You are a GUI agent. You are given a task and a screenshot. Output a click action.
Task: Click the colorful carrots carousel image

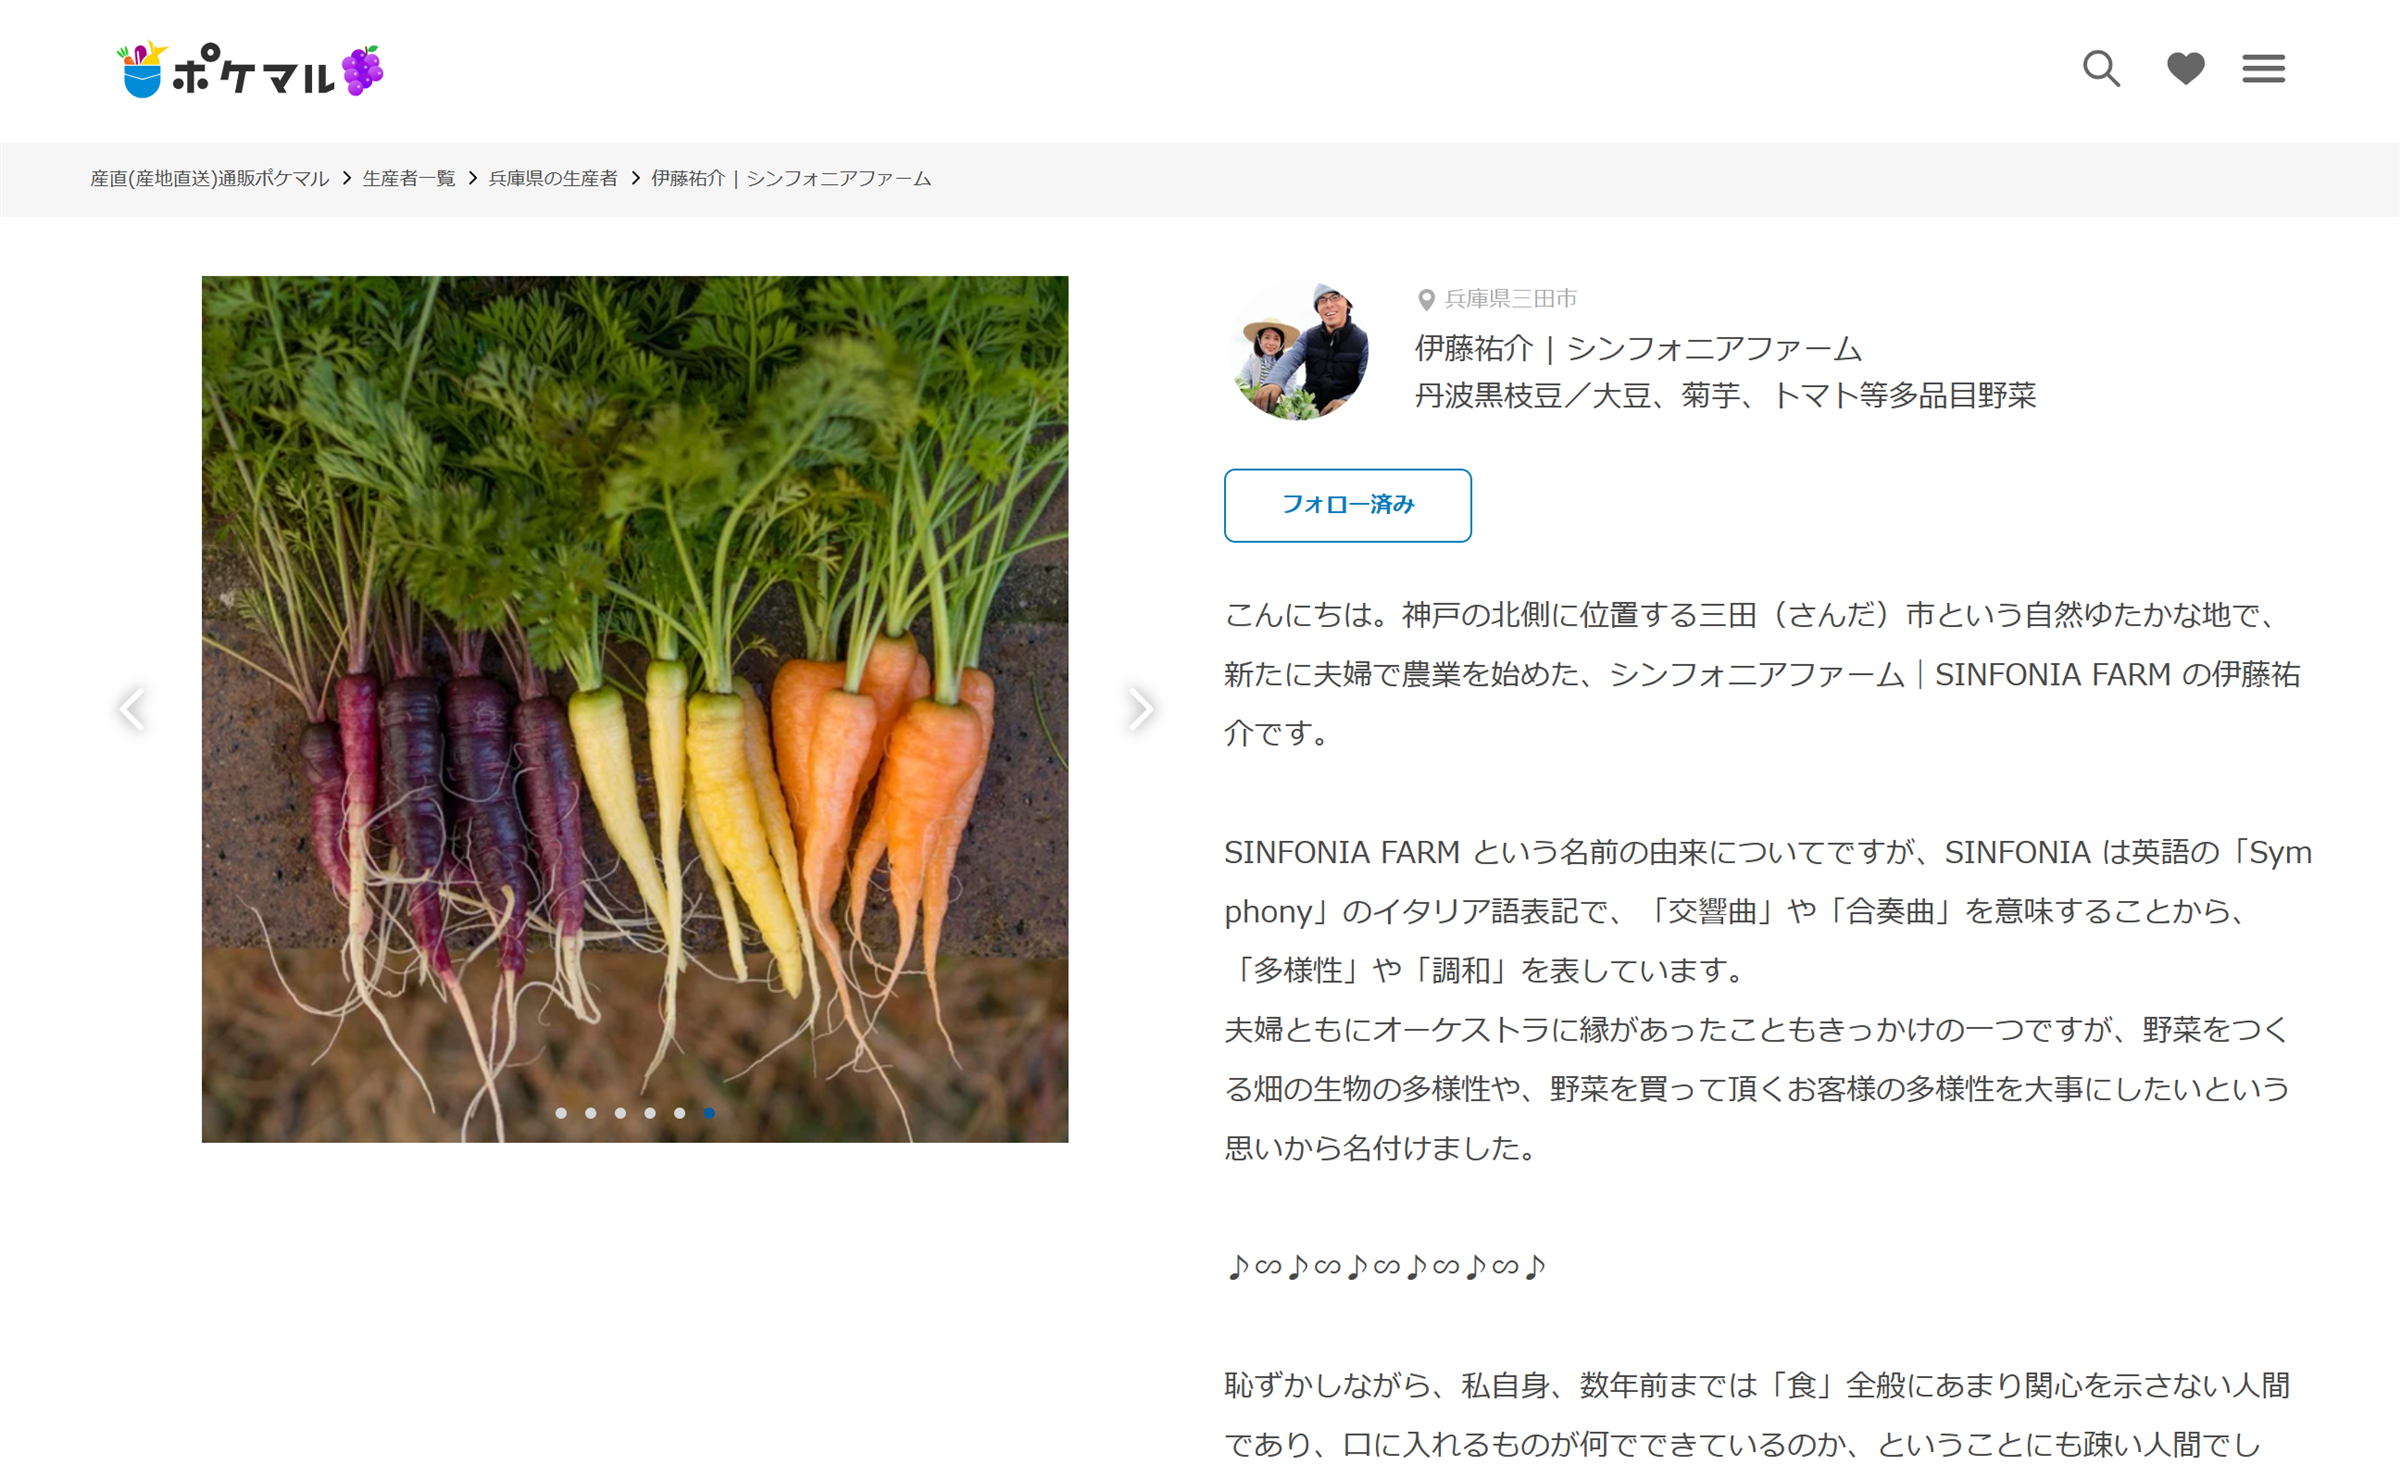tap(635, 709)
